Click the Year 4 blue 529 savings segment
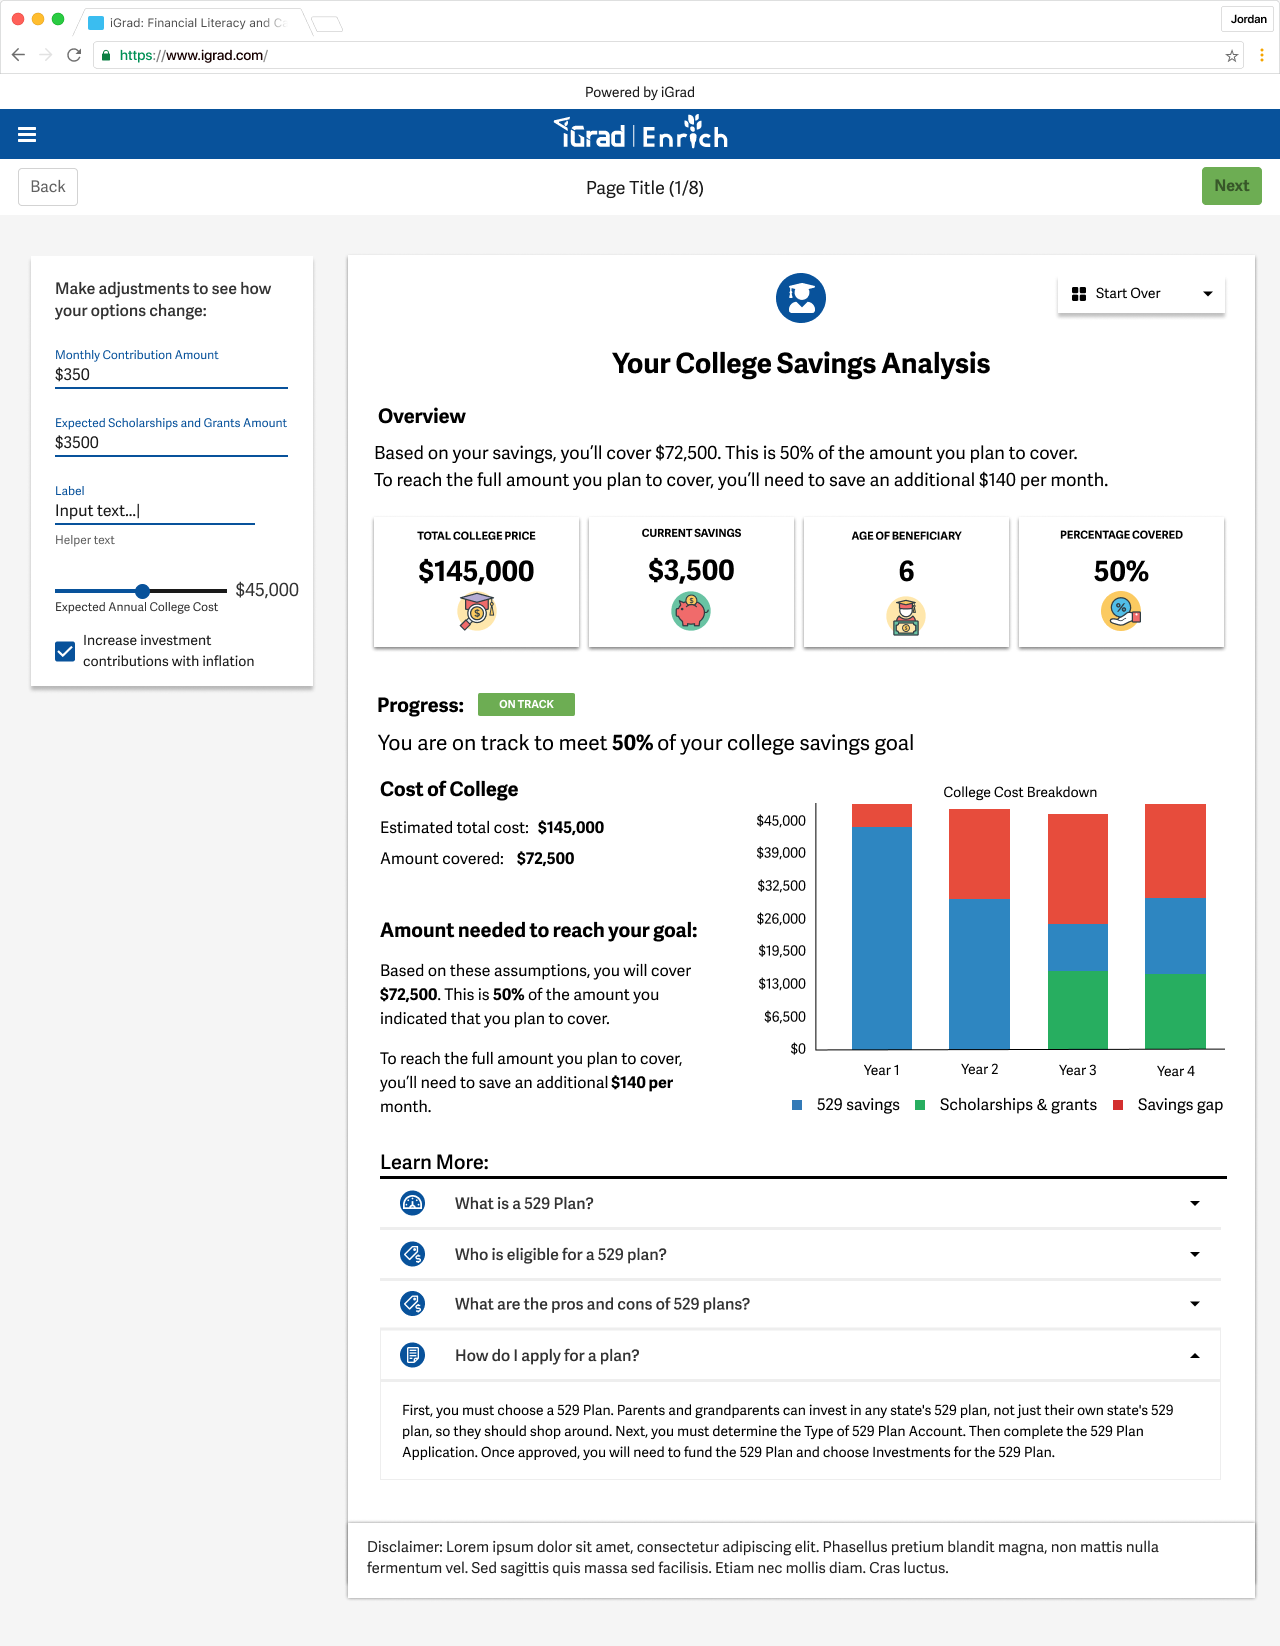 [1175, 936]
